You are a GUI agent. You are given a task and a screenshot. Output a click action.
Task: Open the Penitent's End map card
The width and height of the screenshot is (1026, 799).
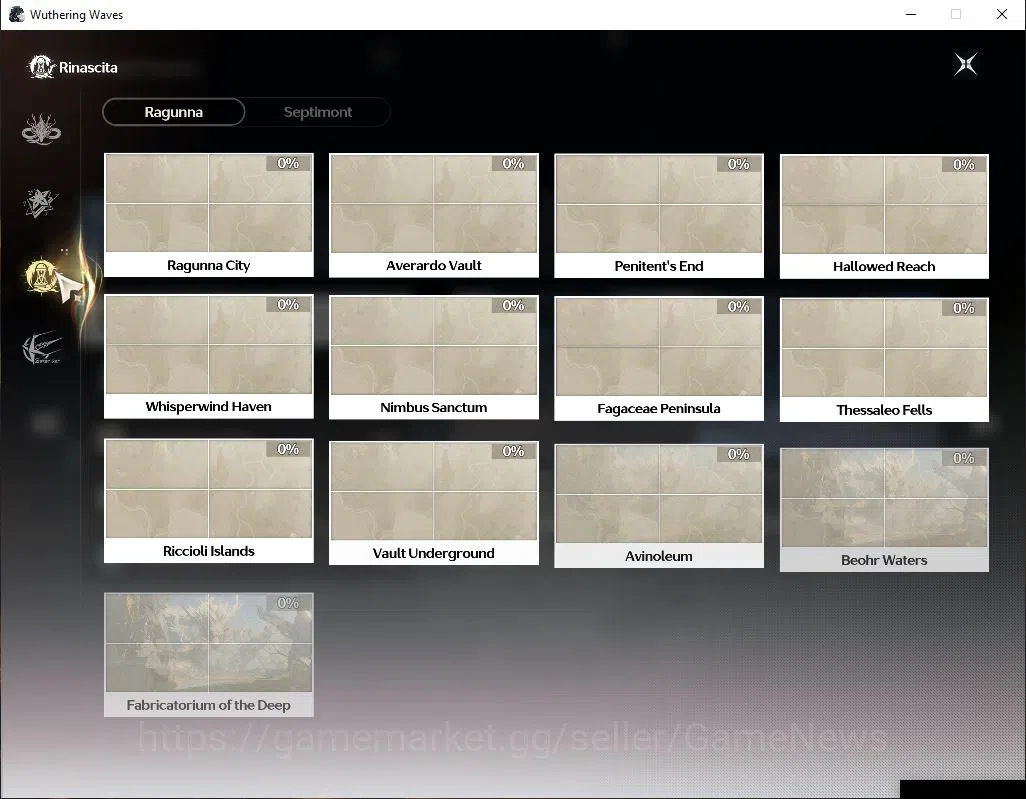659,216
